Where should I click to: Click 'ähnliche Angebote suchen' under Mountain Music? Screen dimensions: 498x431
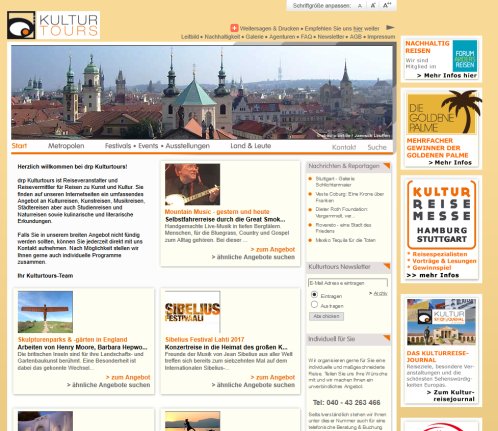point(253,257)
